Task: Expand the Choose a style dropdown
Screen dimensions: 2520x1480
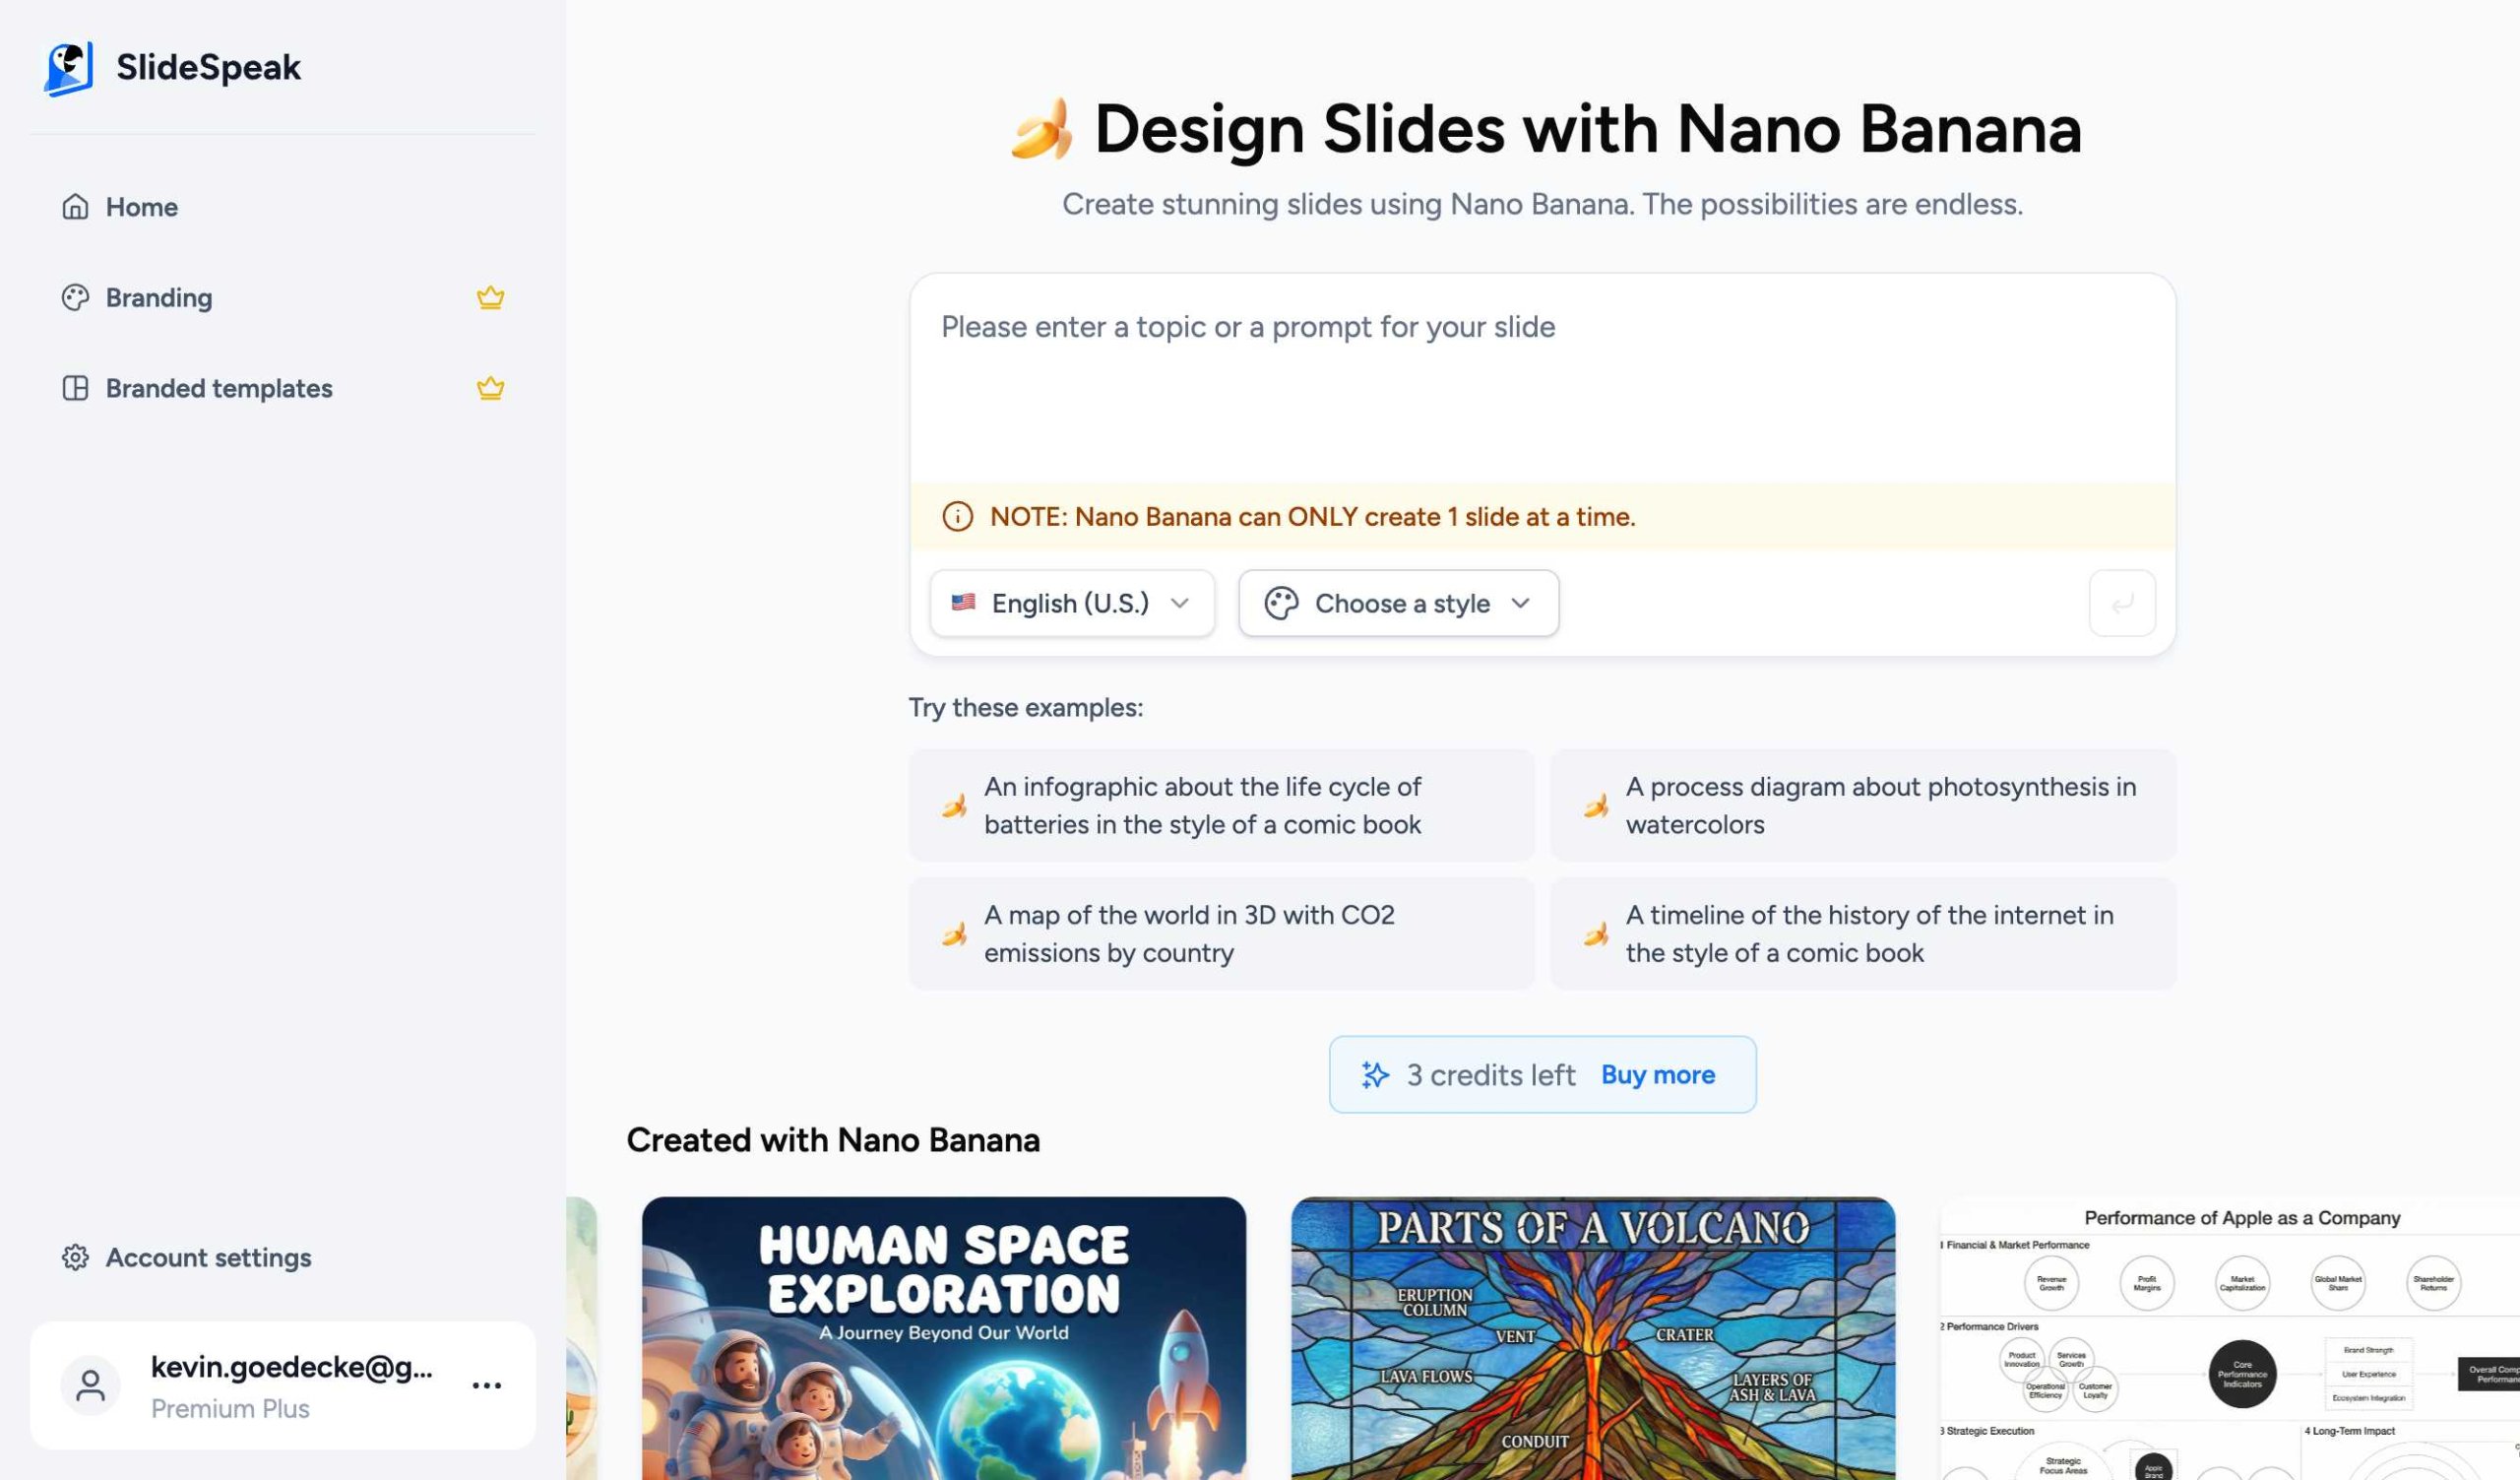Action: pos(1398,603)
